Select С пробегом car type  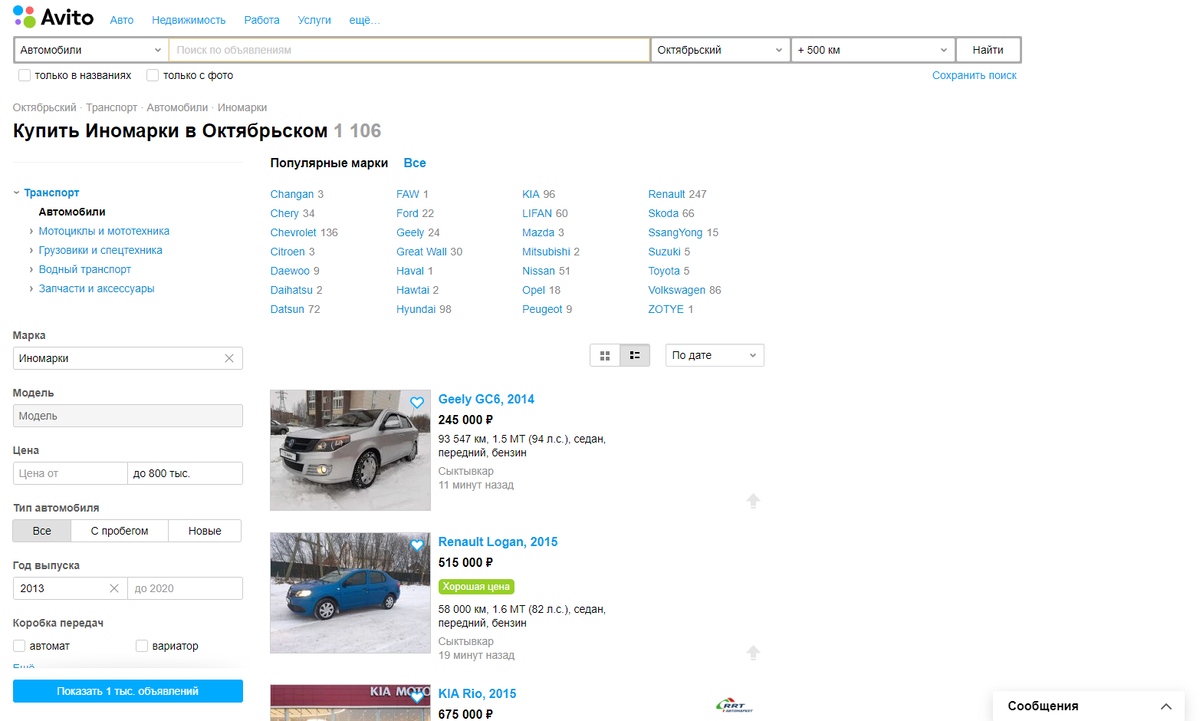click(x=120, y=531)
